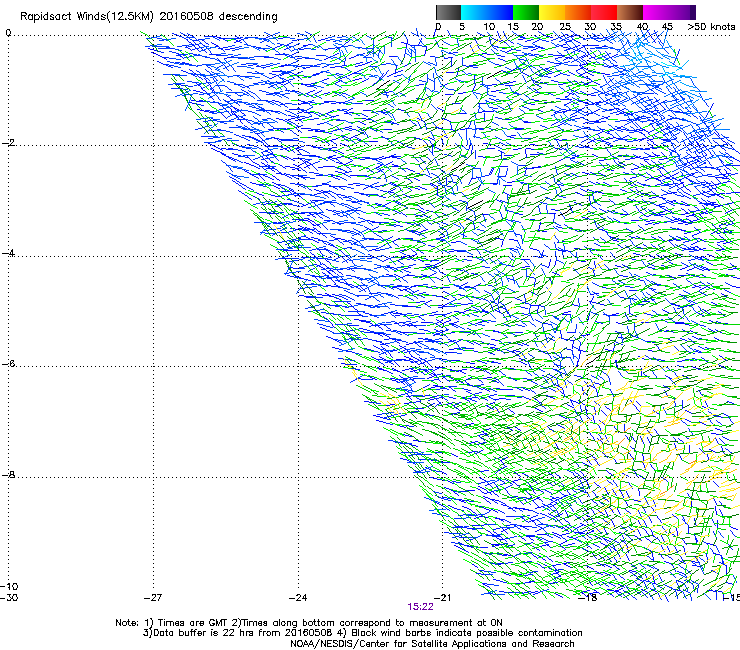The image size is (740, 650).
Task: Click the purple '15:22' overpass time label
Action: coord(420,607)
